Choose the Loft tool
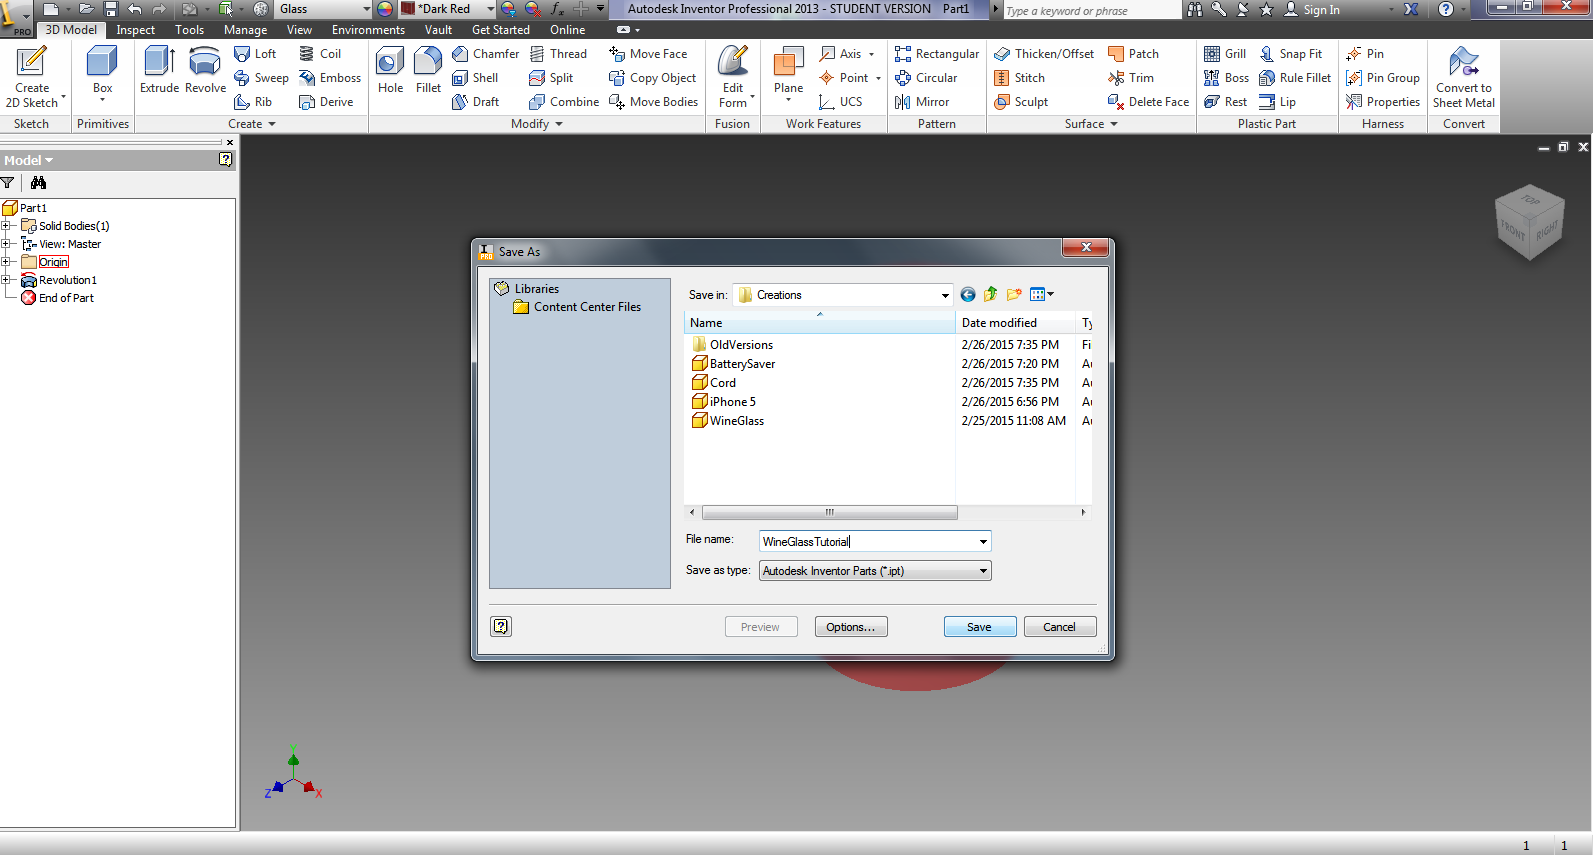Image resolution: width=1593 pixels, height=855 pixels. point(255,54)
